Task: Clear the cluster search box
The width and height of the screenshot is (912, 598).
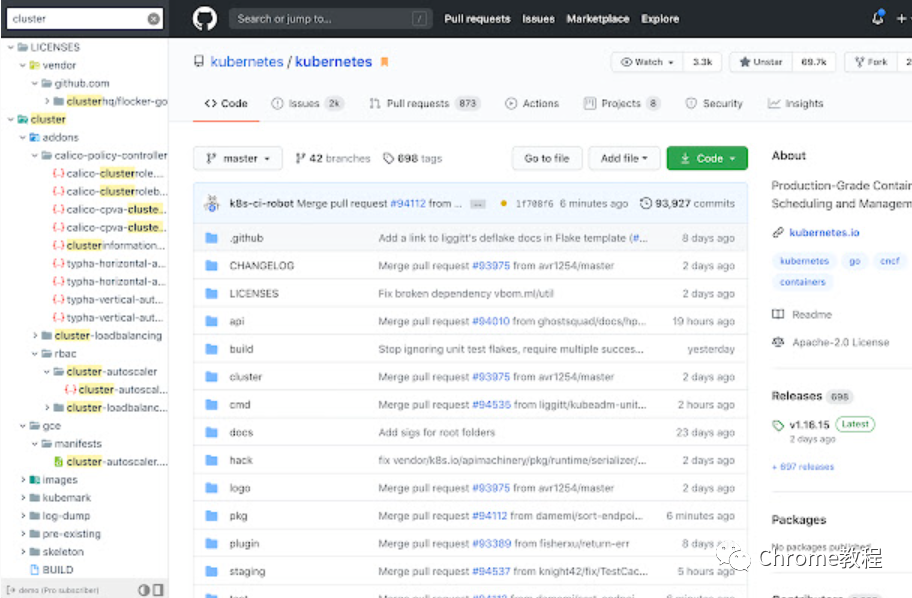Action: tap(154, 19)
